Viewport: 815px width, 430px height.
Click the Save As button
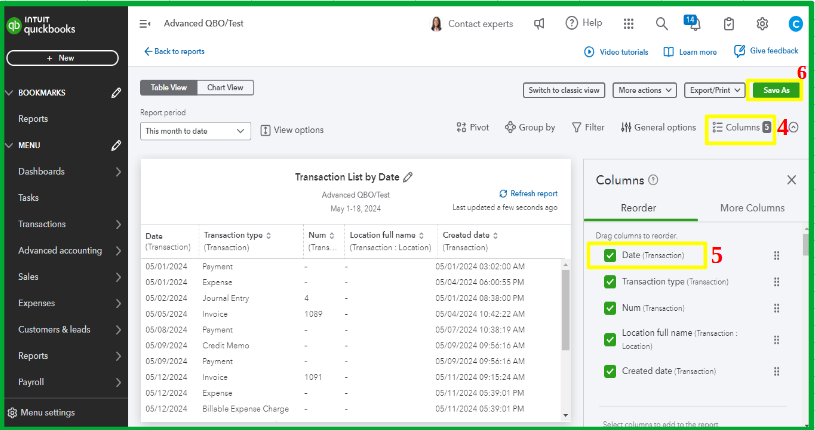pyautogui.click(x=776, y=90)
